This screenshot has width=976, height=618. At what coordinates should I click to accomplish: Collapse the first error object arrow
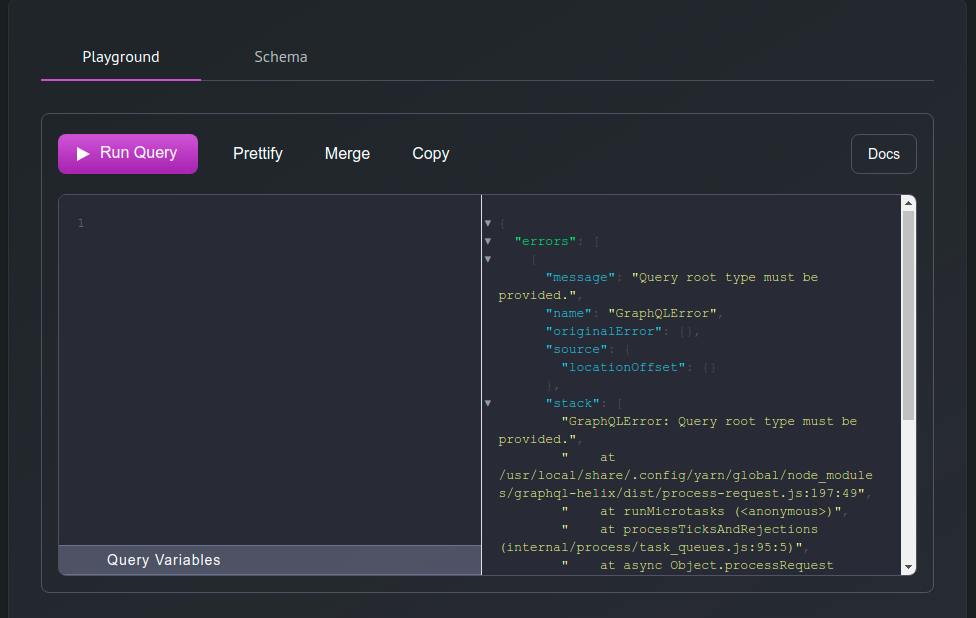pos(488,259)
